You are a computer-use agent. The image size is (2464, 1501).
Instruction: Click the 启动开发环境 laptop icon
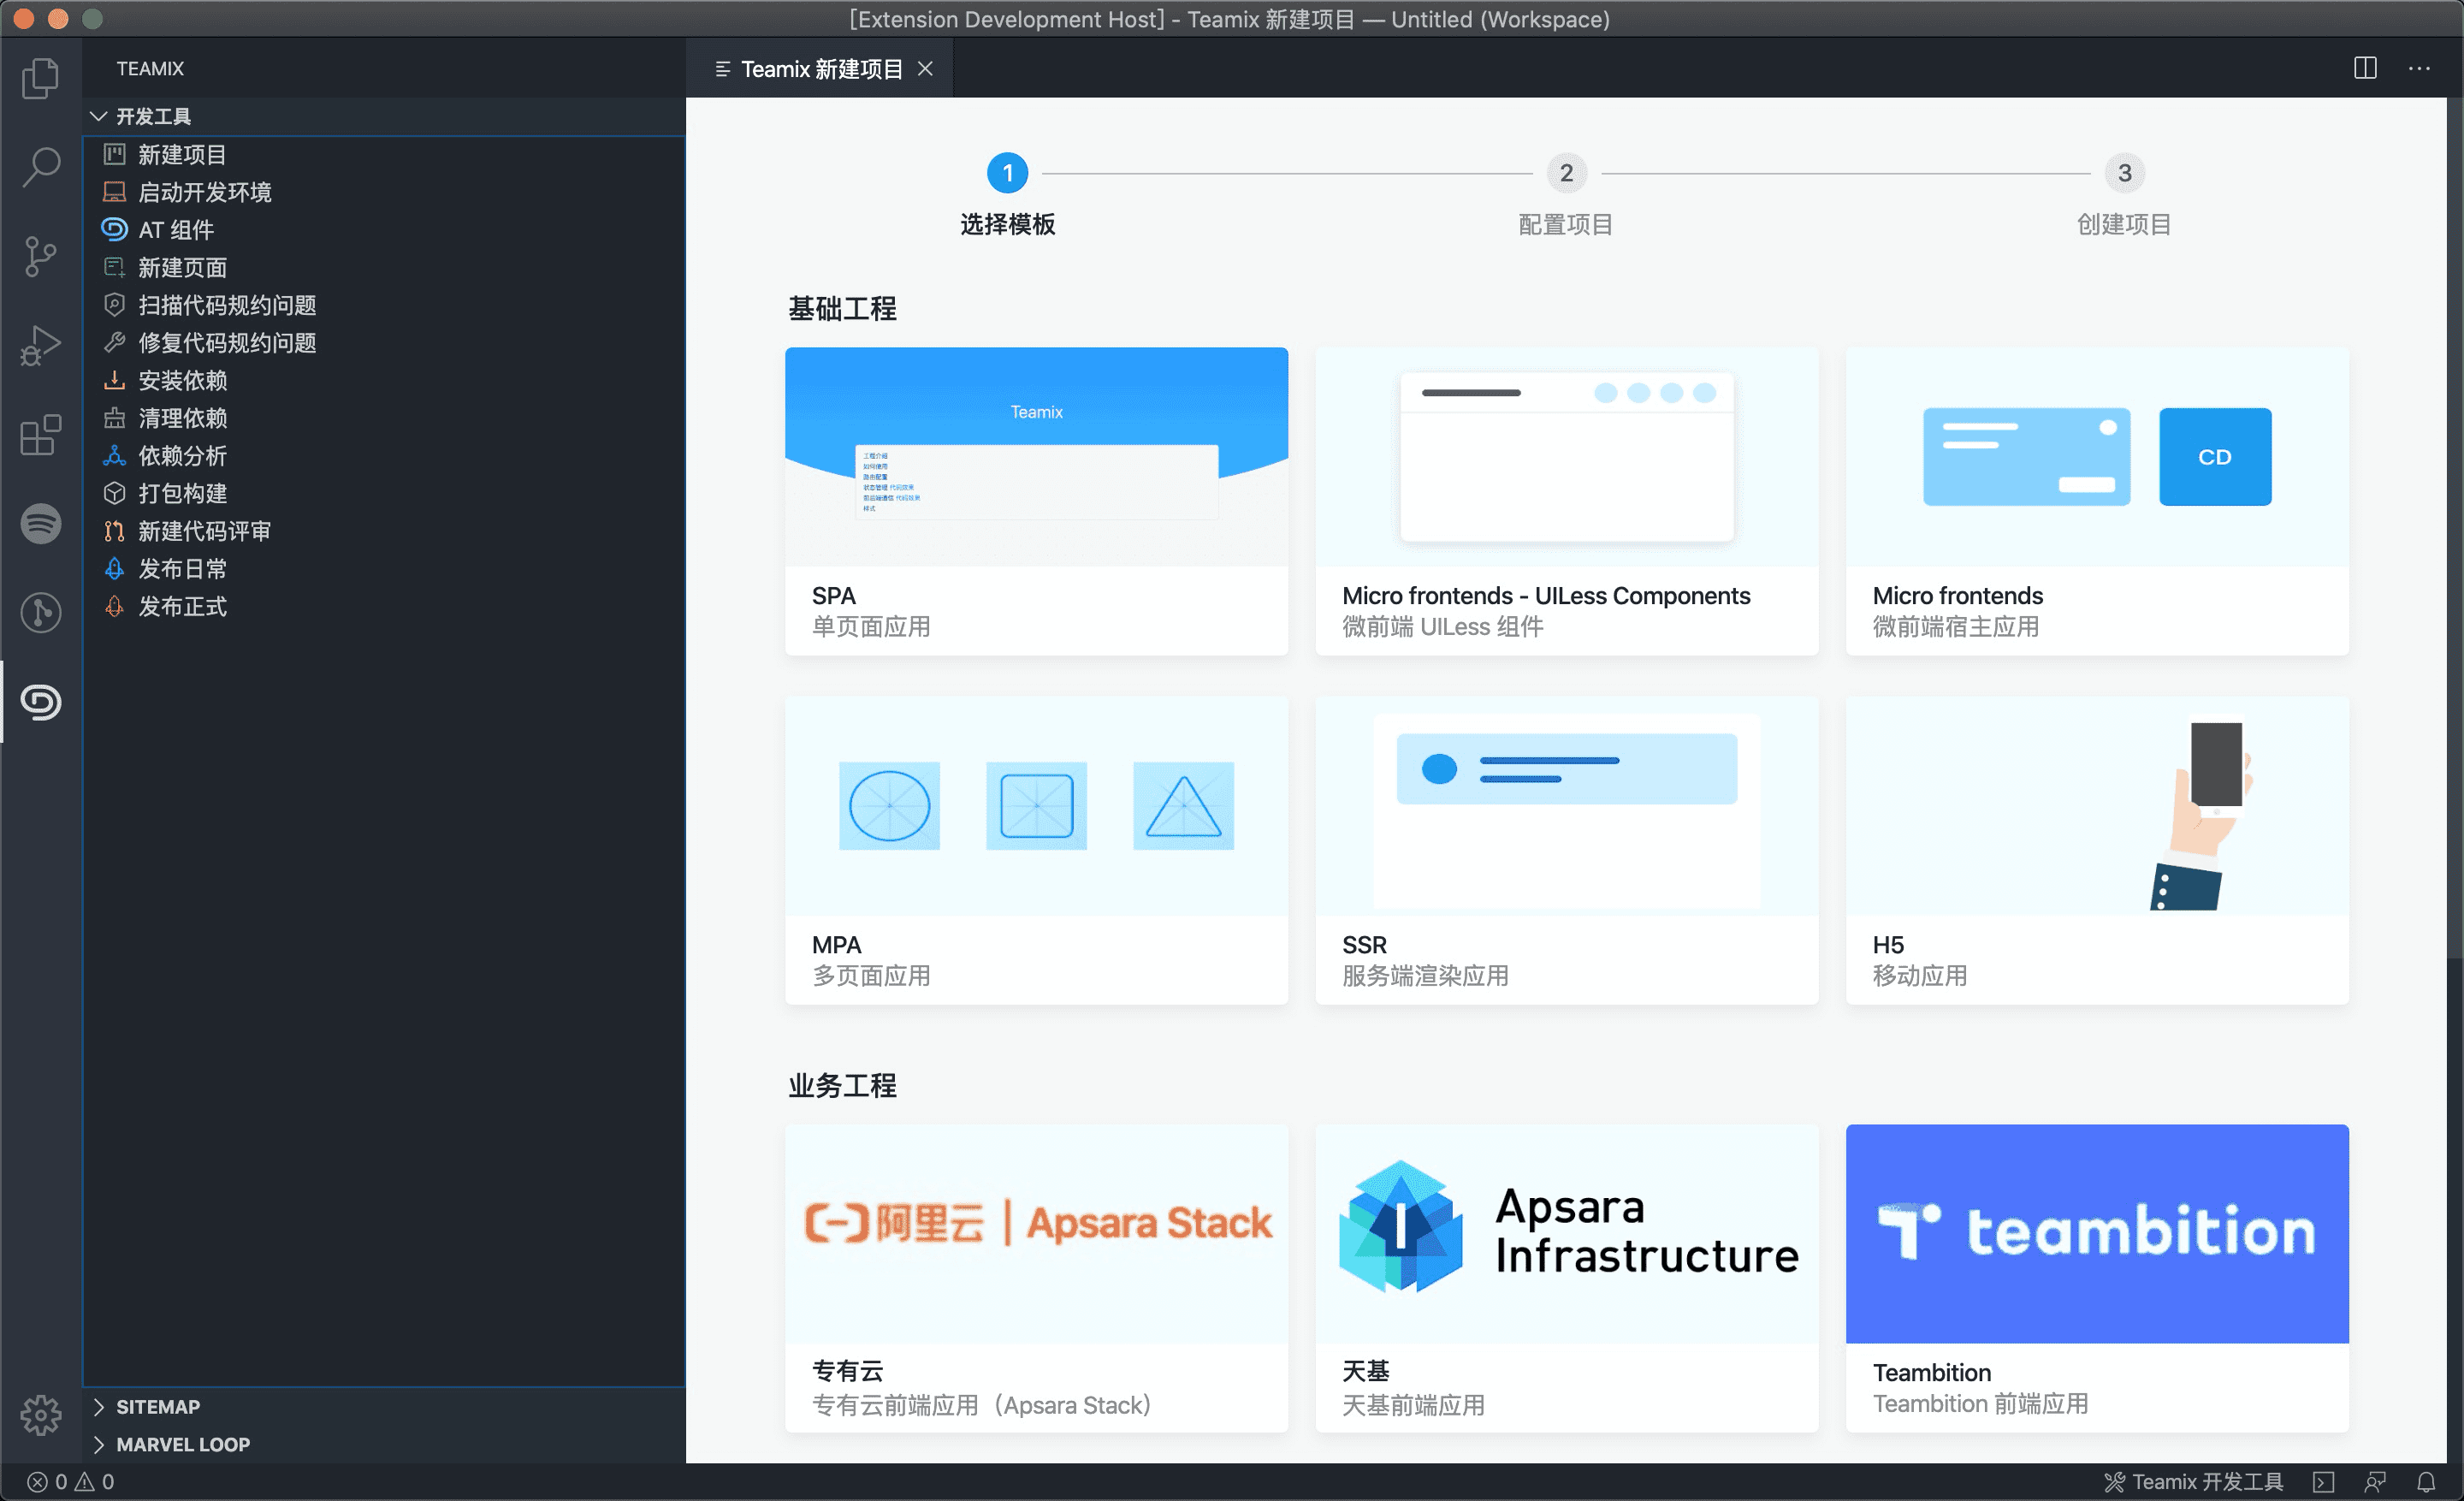pyautogui.click(x=114, y=192)
